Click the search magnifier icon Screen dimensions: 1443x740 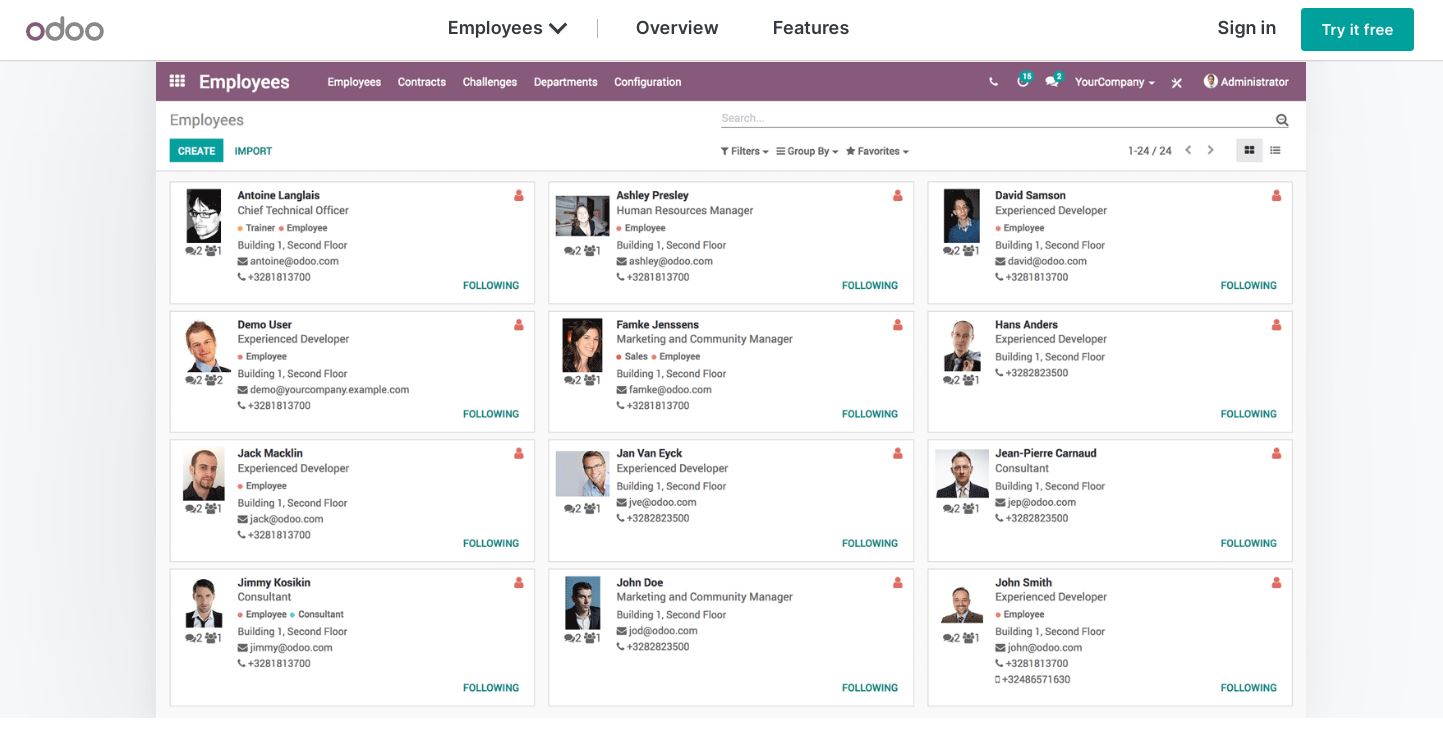coord(1282,120)
